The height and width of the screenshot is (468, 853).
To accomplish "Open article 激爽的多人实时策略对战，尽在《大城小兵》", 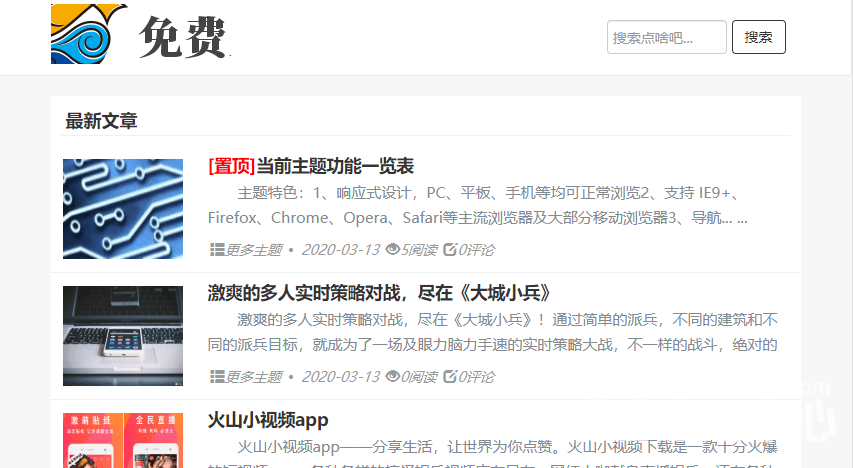I will coord(379,293).
